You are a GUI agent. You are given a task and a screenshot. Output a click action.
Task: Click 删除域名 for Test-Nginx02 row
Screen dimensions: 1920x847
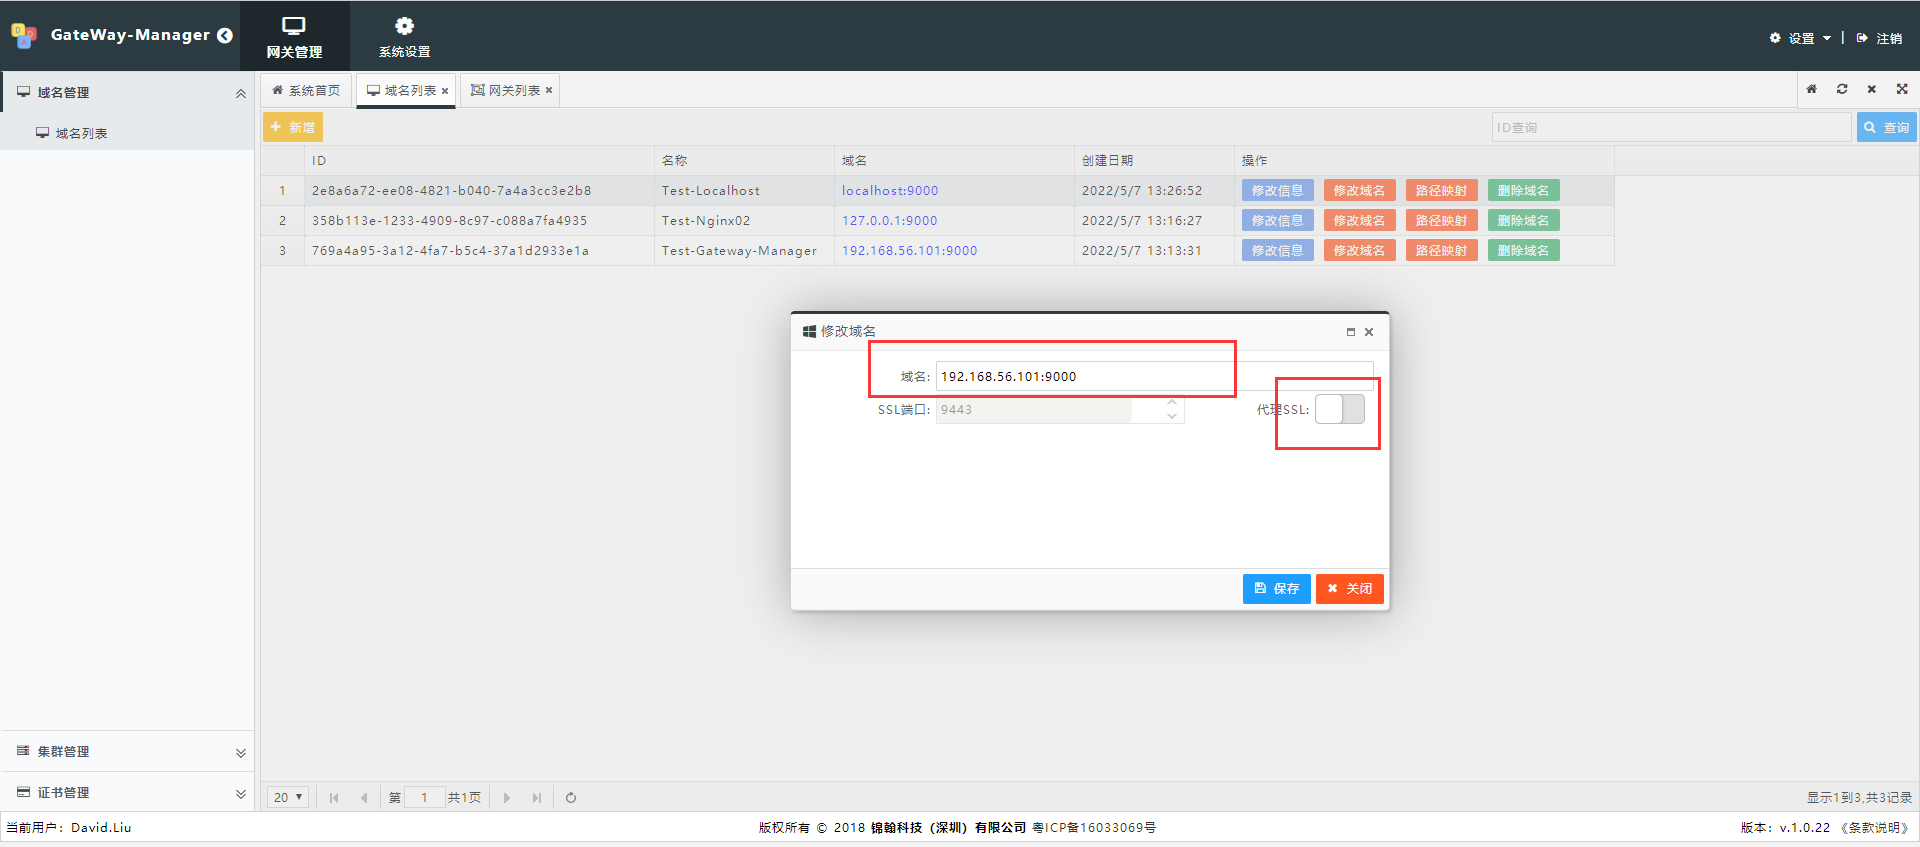tap(1523, 220)
